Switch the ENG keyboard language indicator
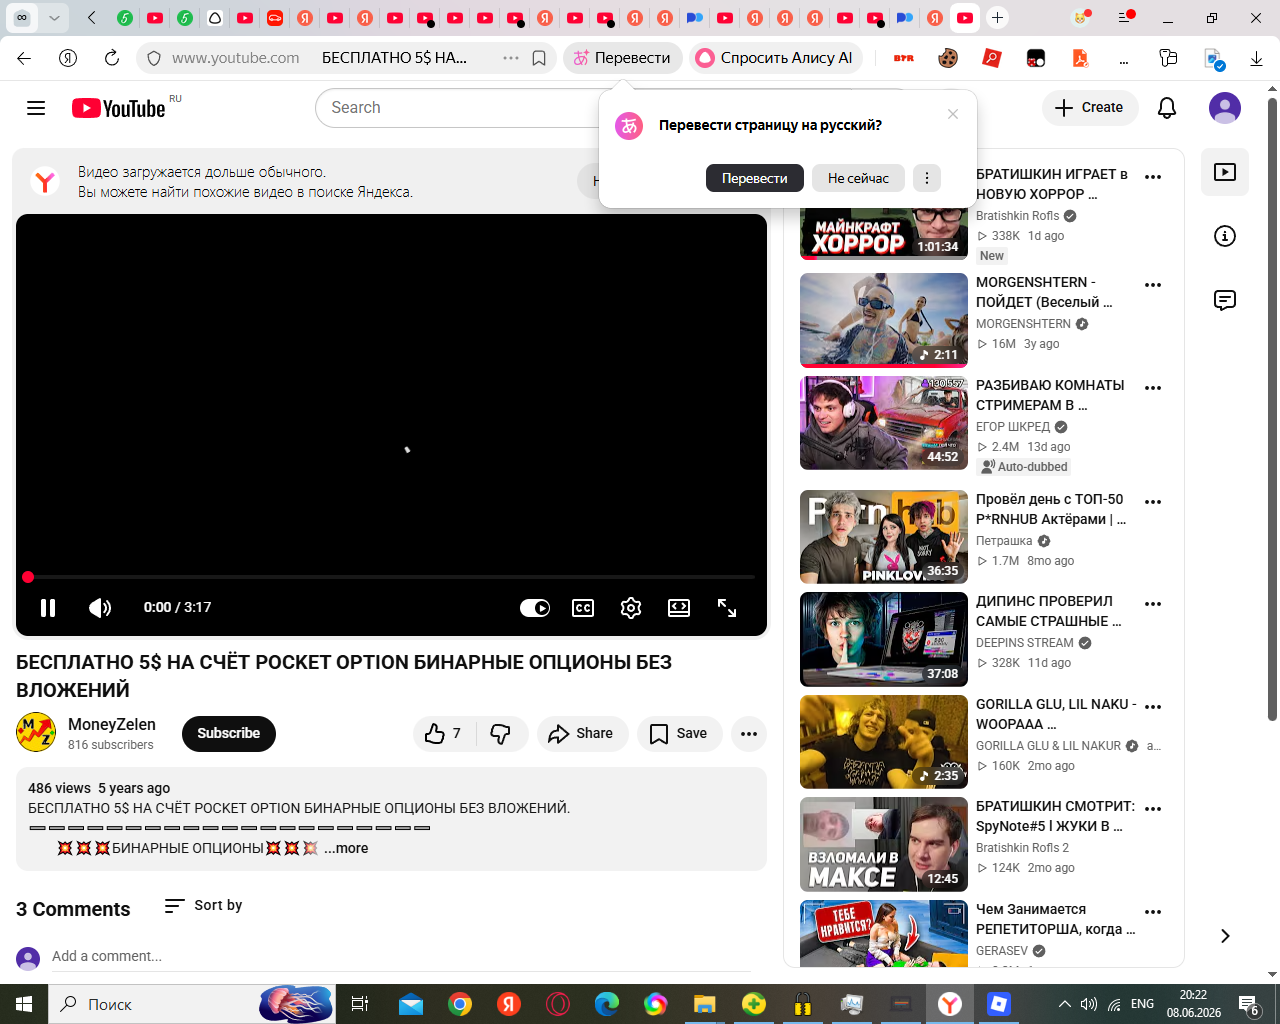 tap(1142, 1004)
